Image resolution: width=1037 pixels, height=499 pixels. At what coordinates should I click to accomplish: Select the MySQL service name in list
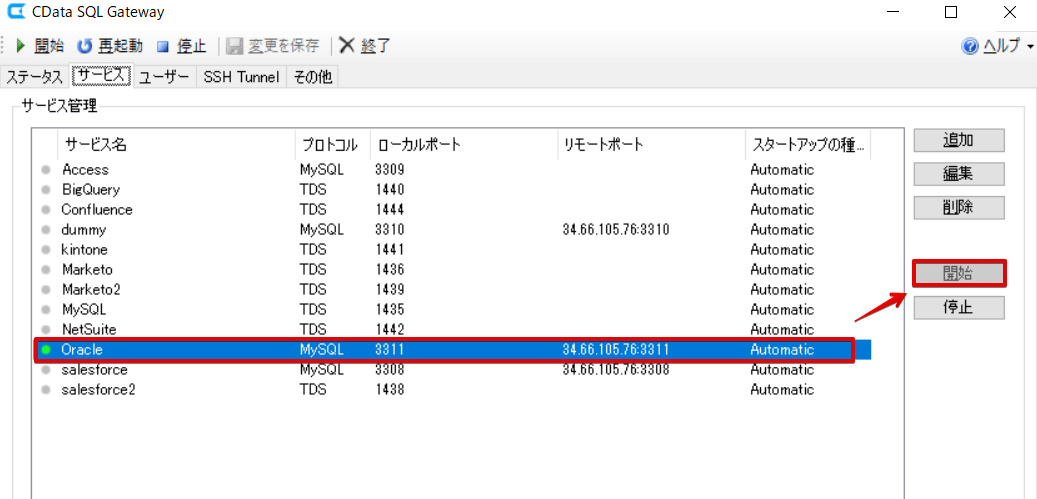click(x=83, y=309)
